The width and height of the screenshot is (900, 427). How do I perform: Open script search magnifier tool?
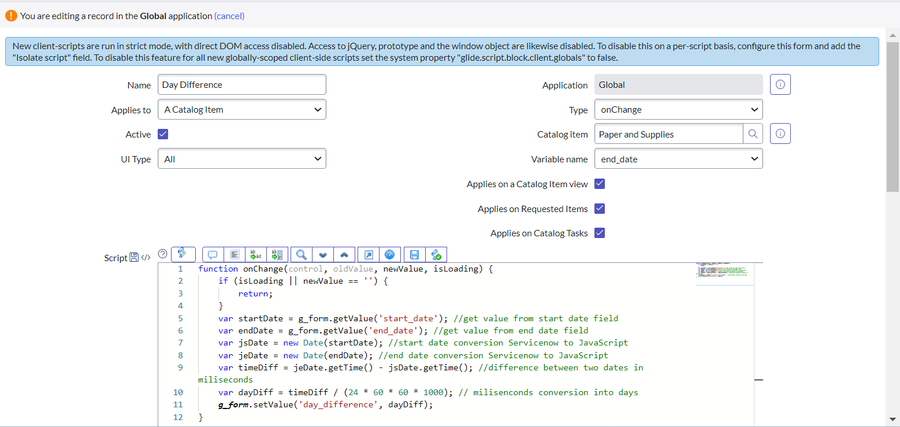coord(301,254)
